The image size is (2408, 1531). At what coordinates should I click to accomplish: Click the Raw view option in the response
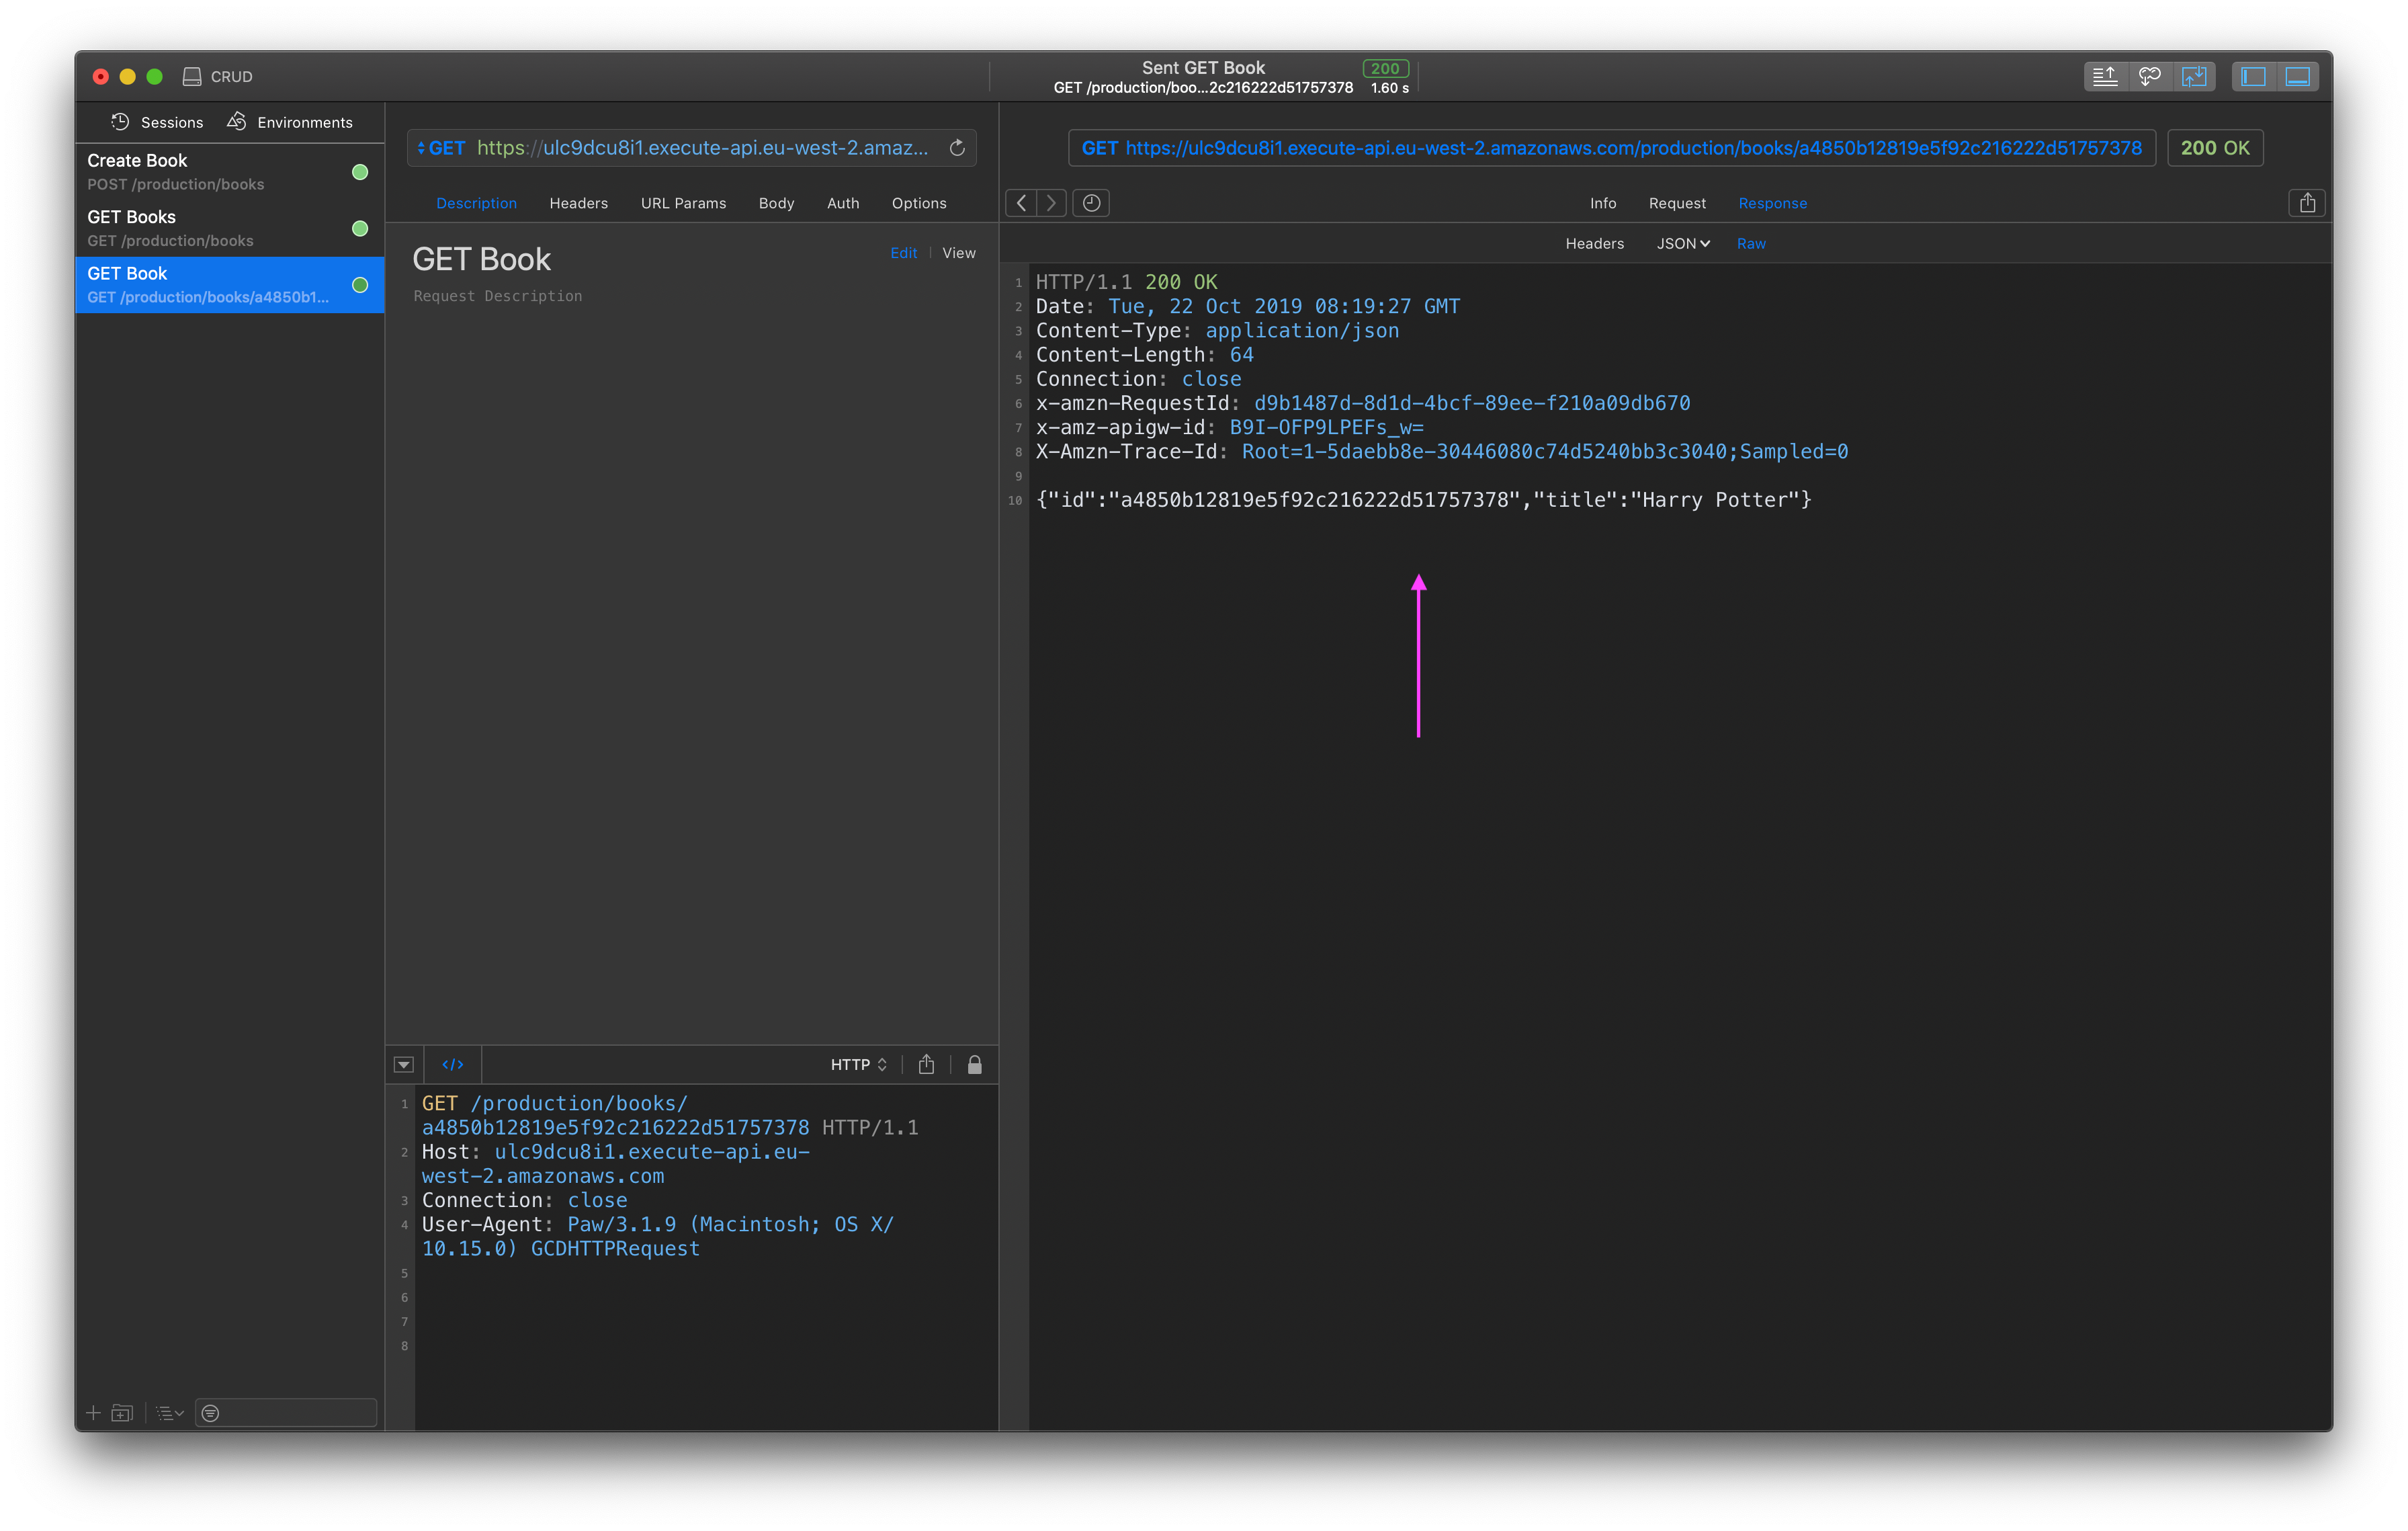(1751, 243)
